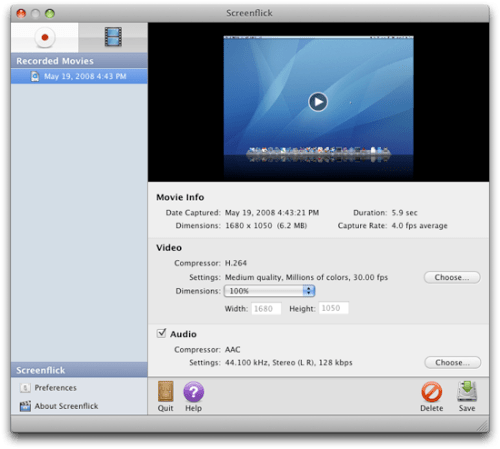Screen dimensions: 500x449
Task: Zoom the window with the green button
Action: 50,13
